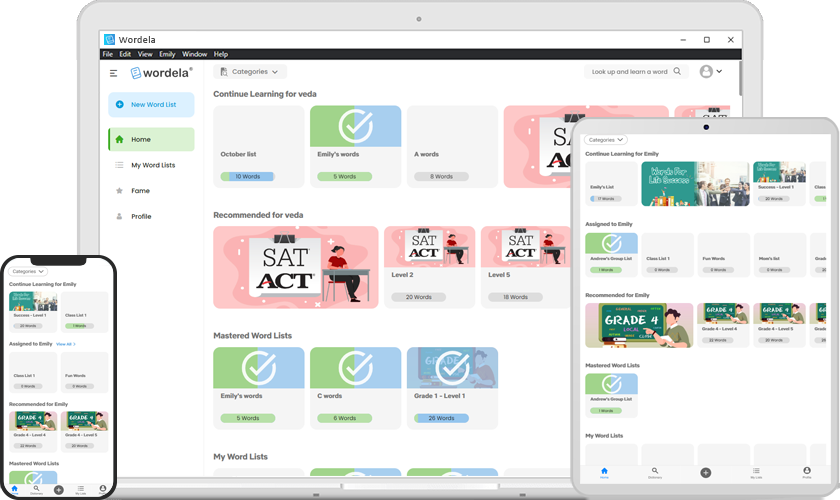The width and height of the screenshot is (840, 500).
Task: Click the Fame star icon in sidebar
Action: pos(119,191)
